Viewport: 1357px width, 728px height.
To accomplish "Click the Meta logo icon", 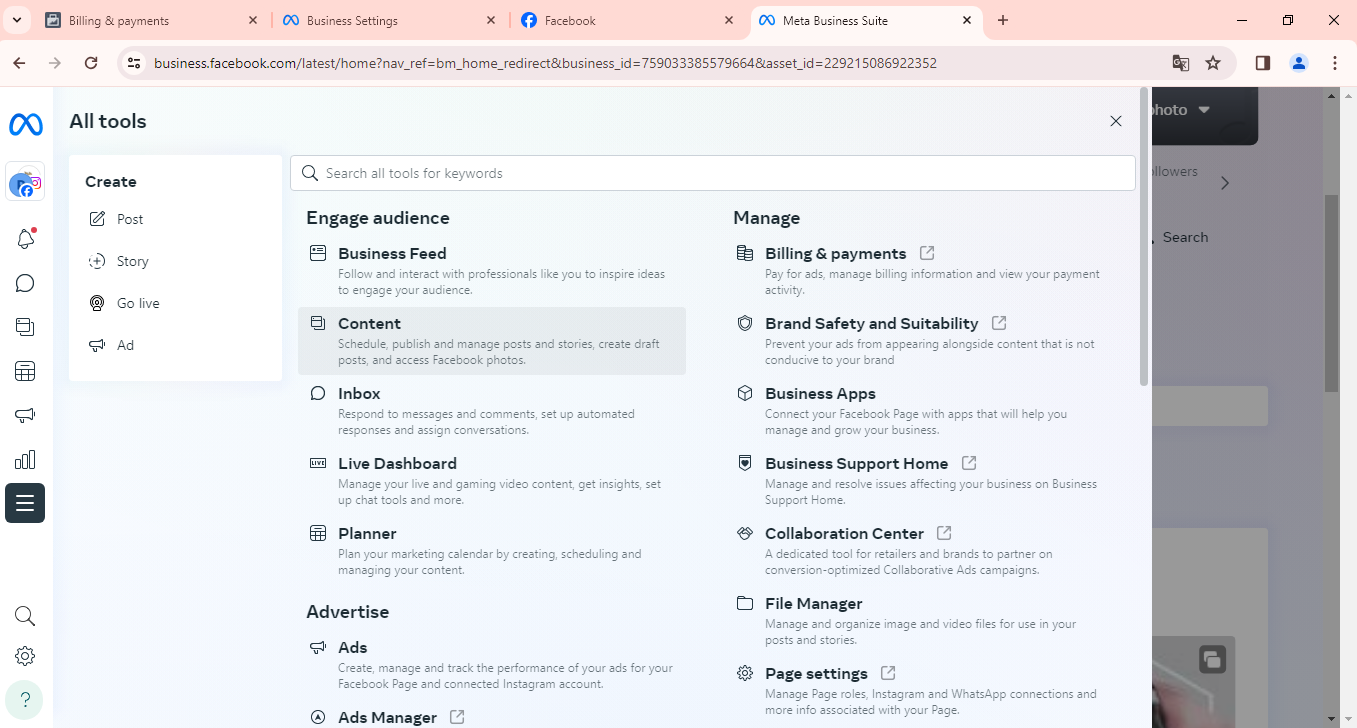I will point(25,125).
